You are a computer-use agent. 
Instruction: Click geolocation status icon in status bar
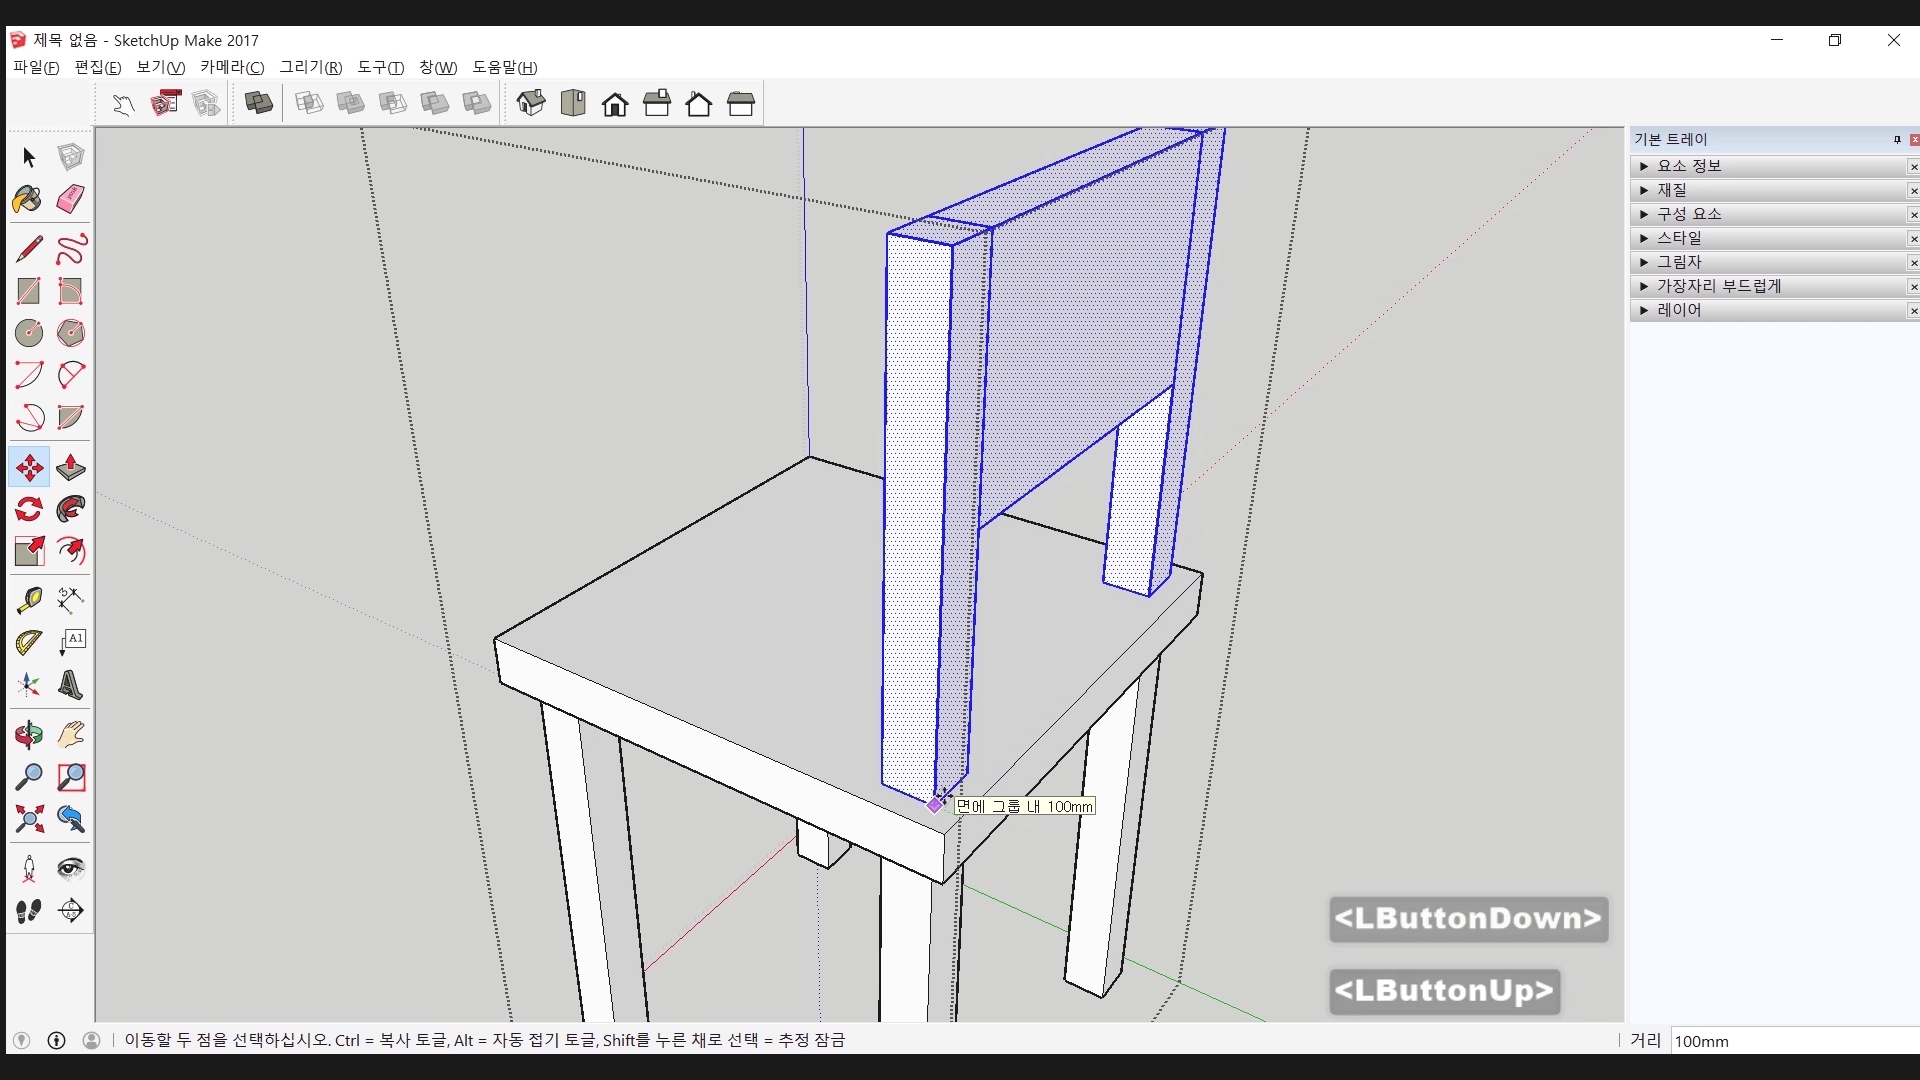pyautogui.click(x=22, y=1040)
